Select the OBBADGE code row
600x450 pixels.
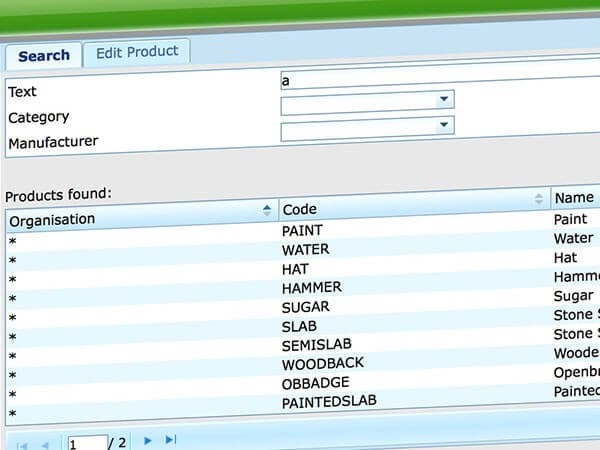(x=315, y=383)
